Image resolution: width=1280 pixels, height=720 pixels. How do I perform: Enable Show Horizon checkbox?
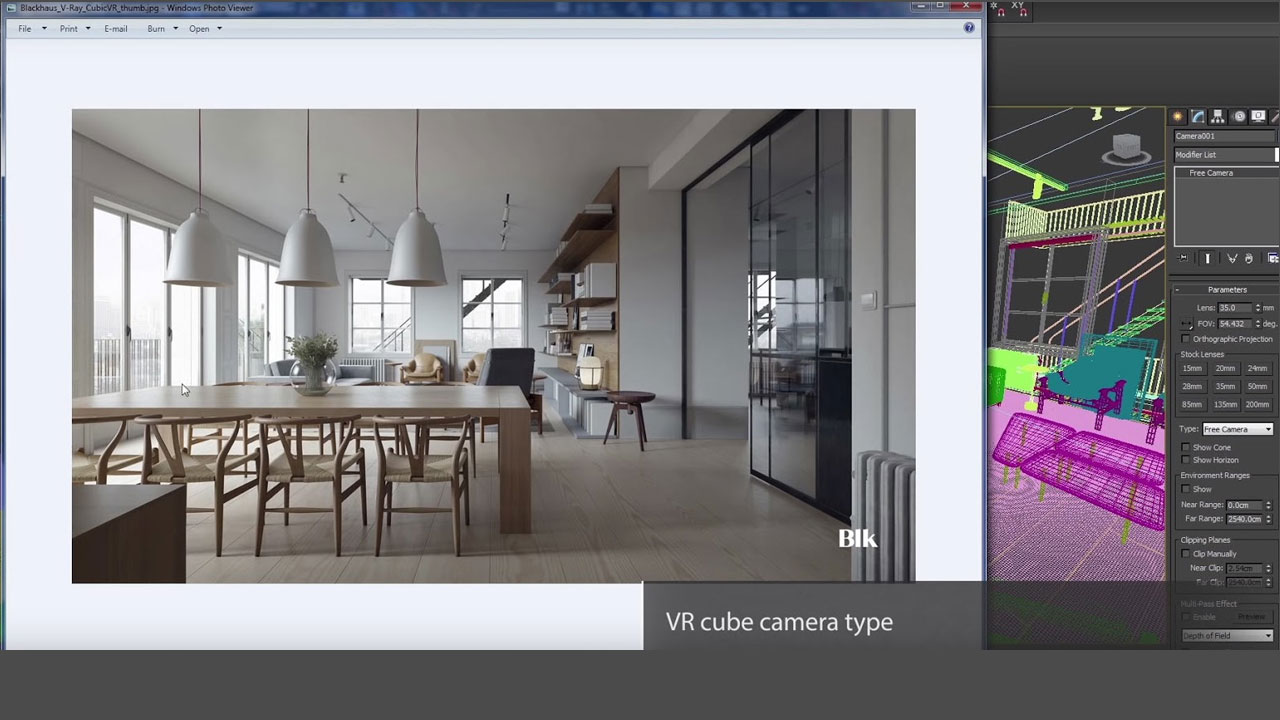tap(1187, 460)
